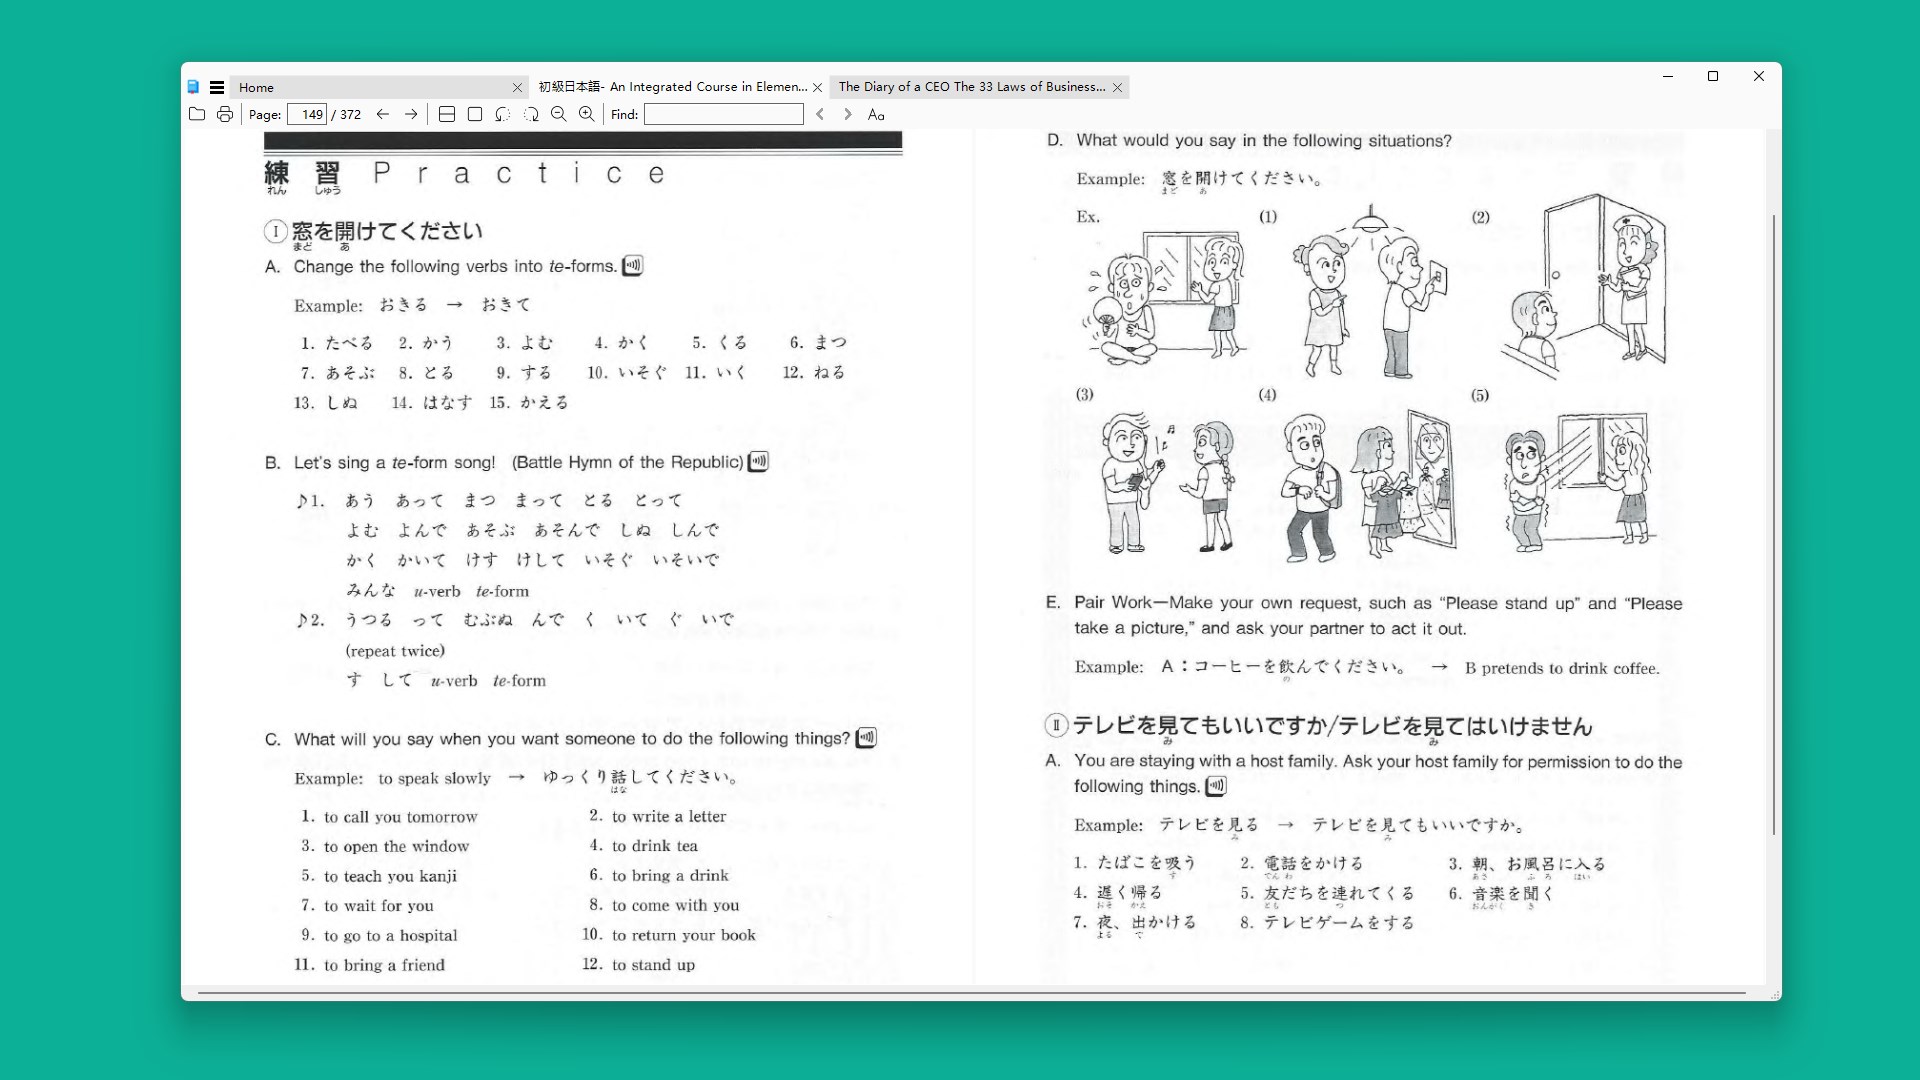Open the hamburger menu
Viewport: 1920px width, 1080px height.
point(217,87)
